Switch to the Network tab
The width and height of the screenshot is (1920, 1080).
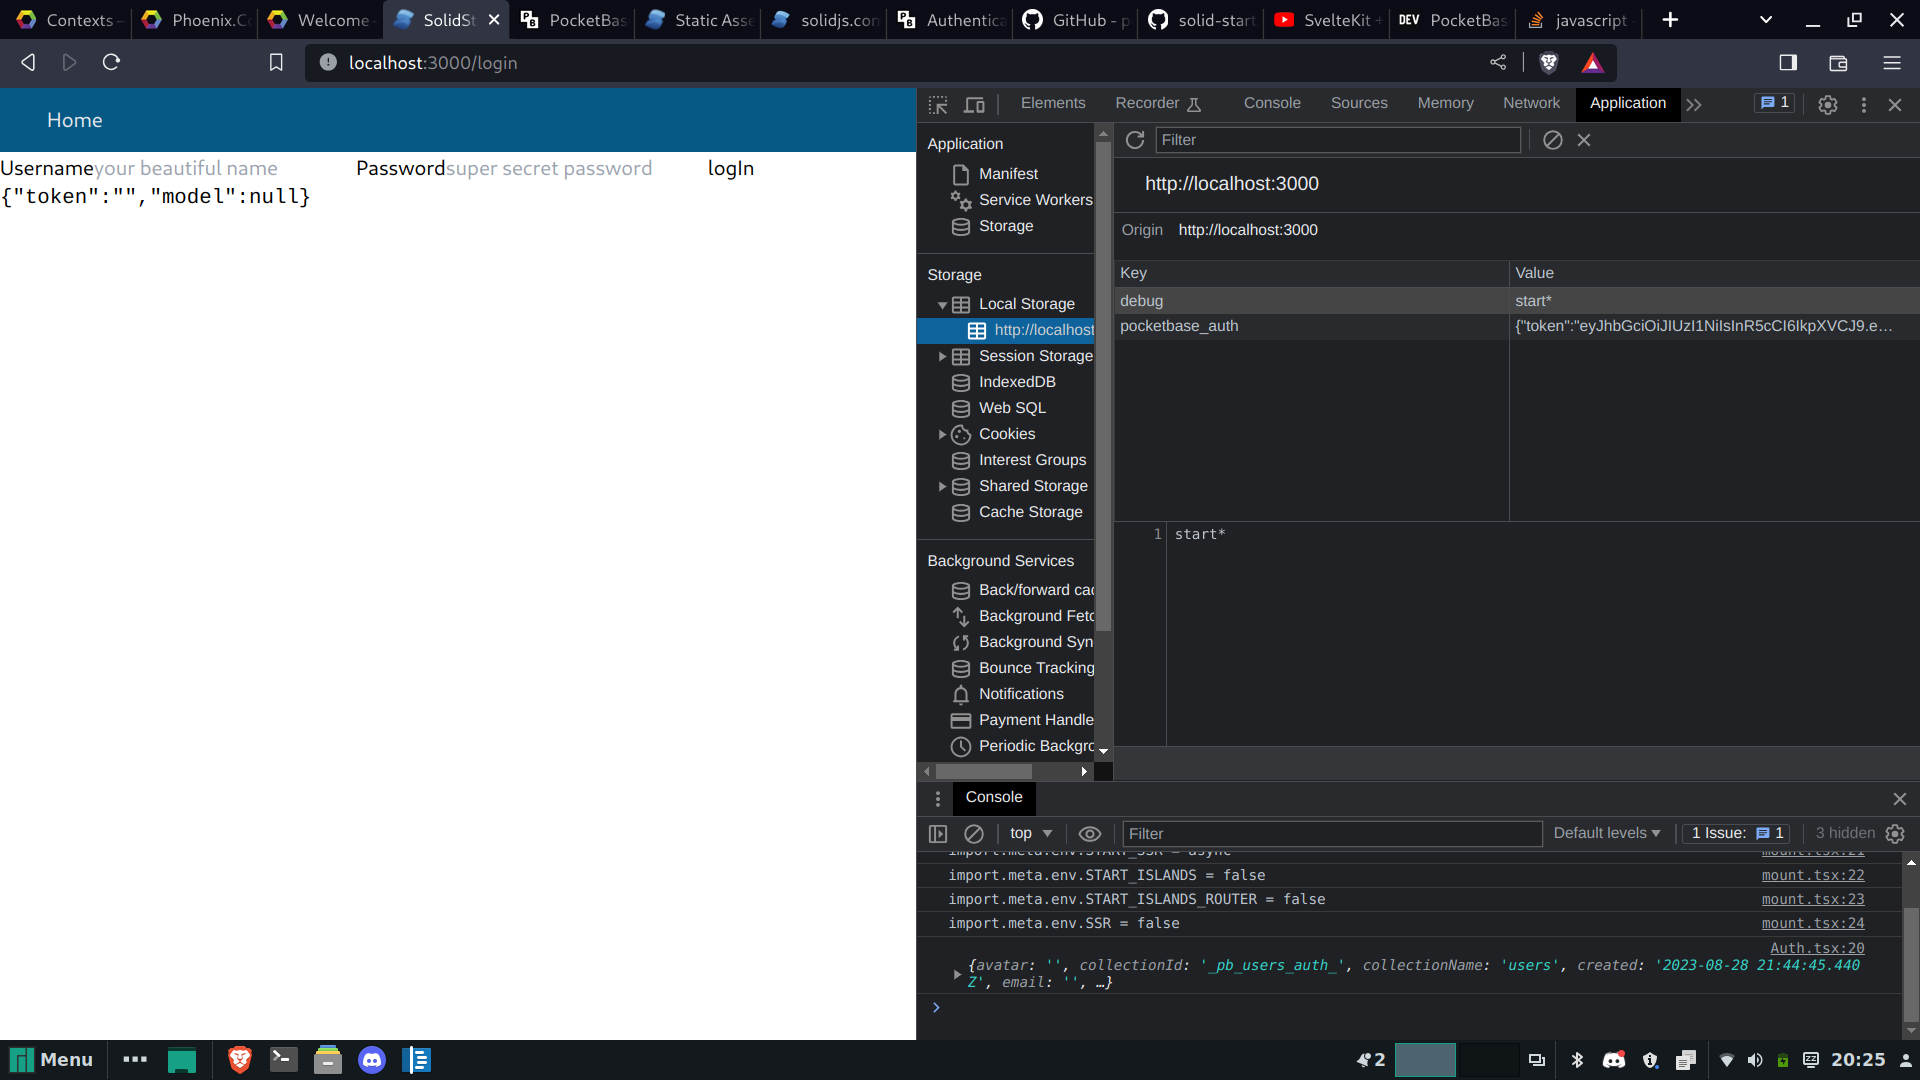coord(1531,103)
